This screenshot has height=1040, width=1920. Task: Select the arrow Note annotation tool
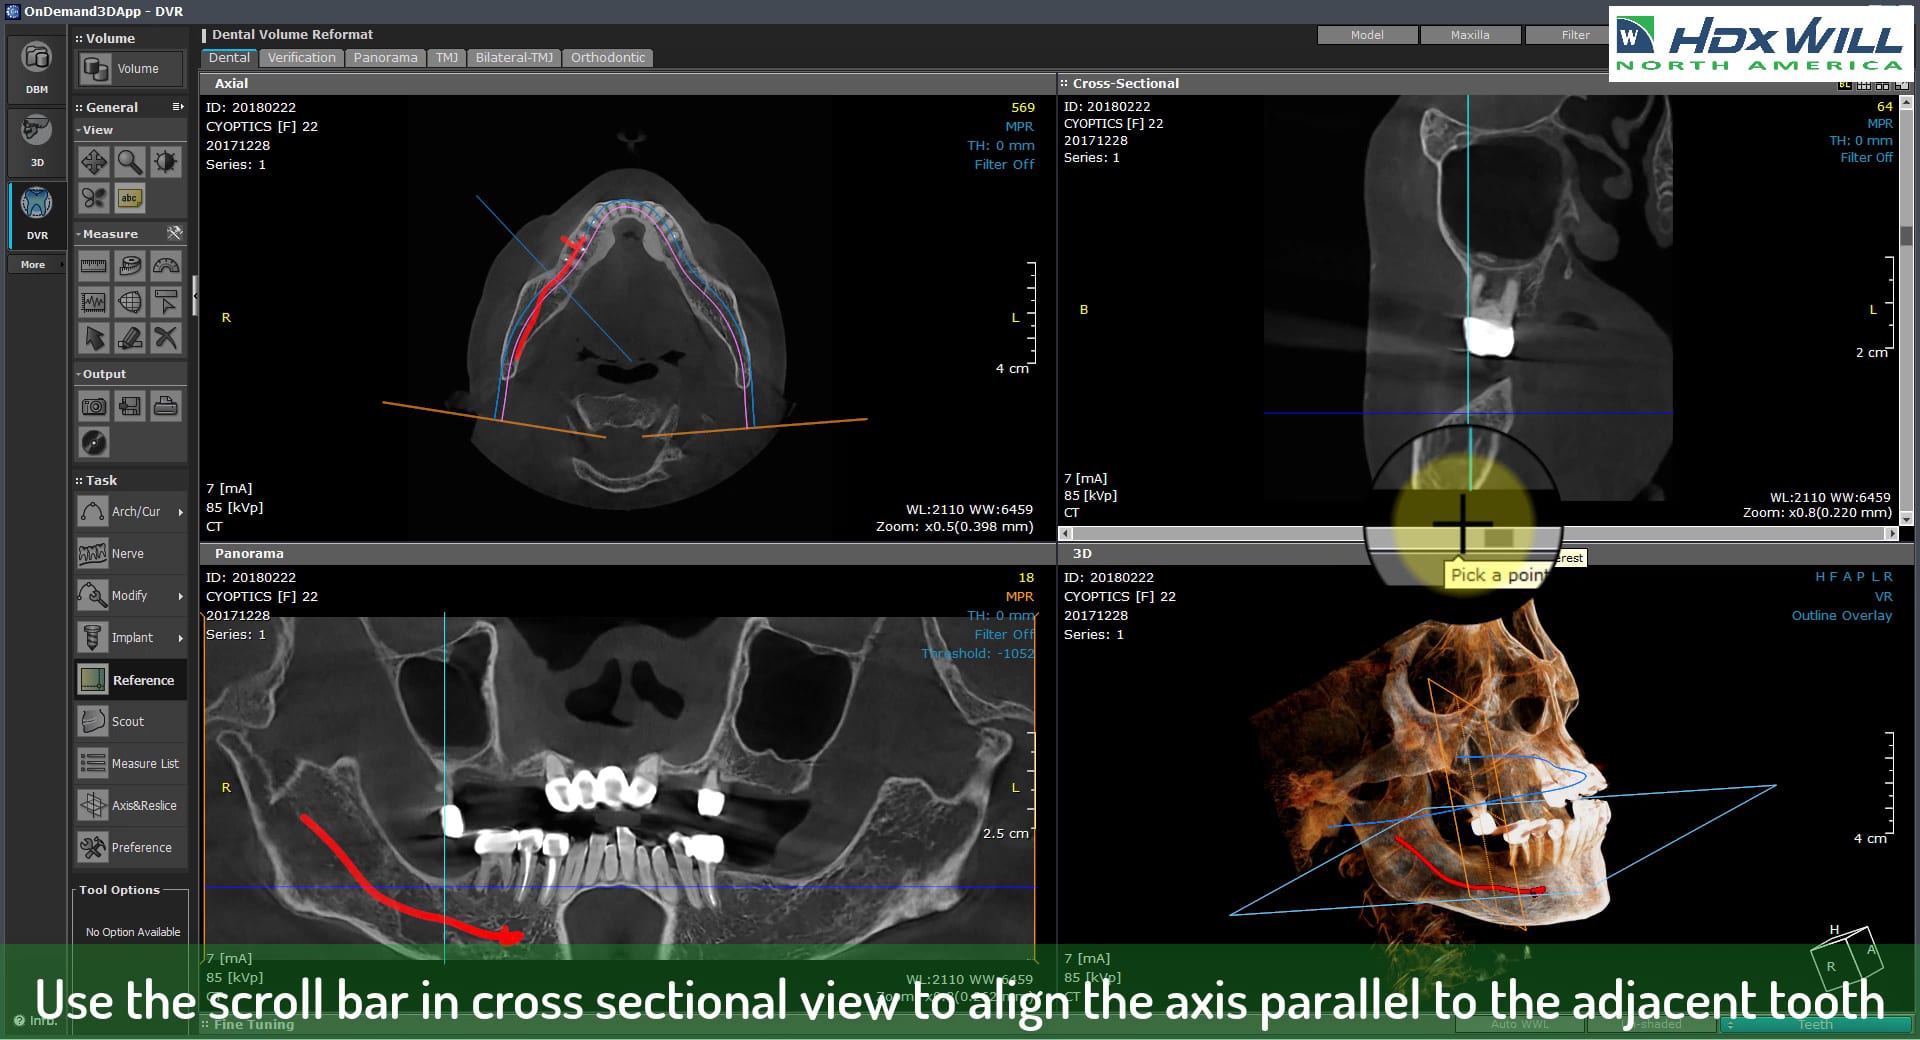166,302
